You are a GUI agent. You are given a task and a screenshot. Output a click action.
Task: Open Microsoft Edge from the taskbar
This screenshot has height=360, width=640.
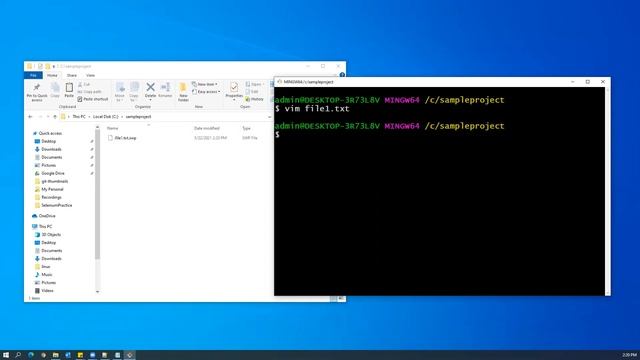click(x=31, y=355)
